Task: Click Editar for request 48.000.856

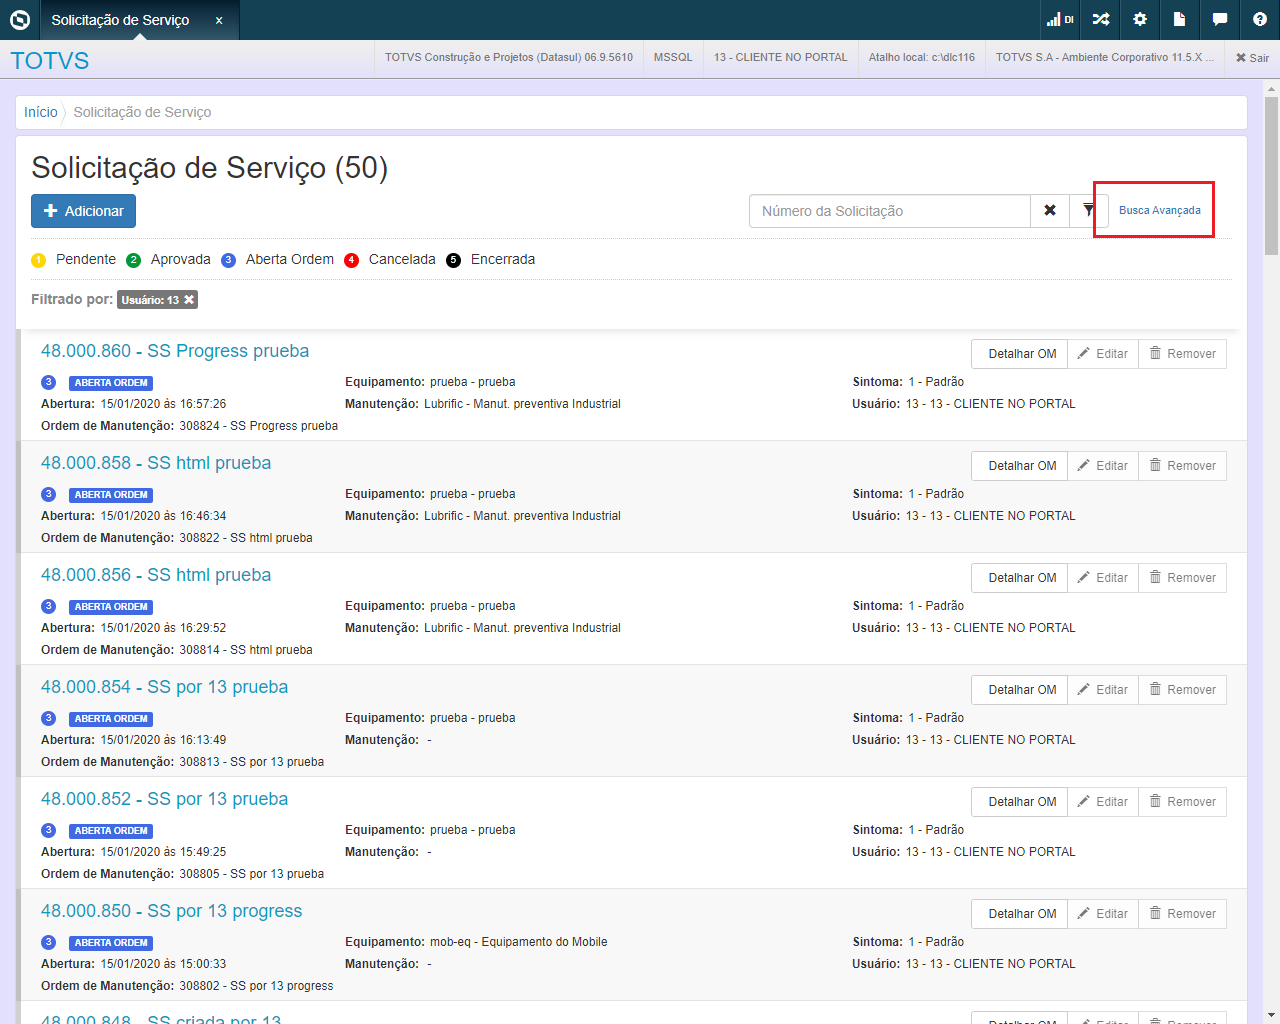Action: (x=1103, y=578)
